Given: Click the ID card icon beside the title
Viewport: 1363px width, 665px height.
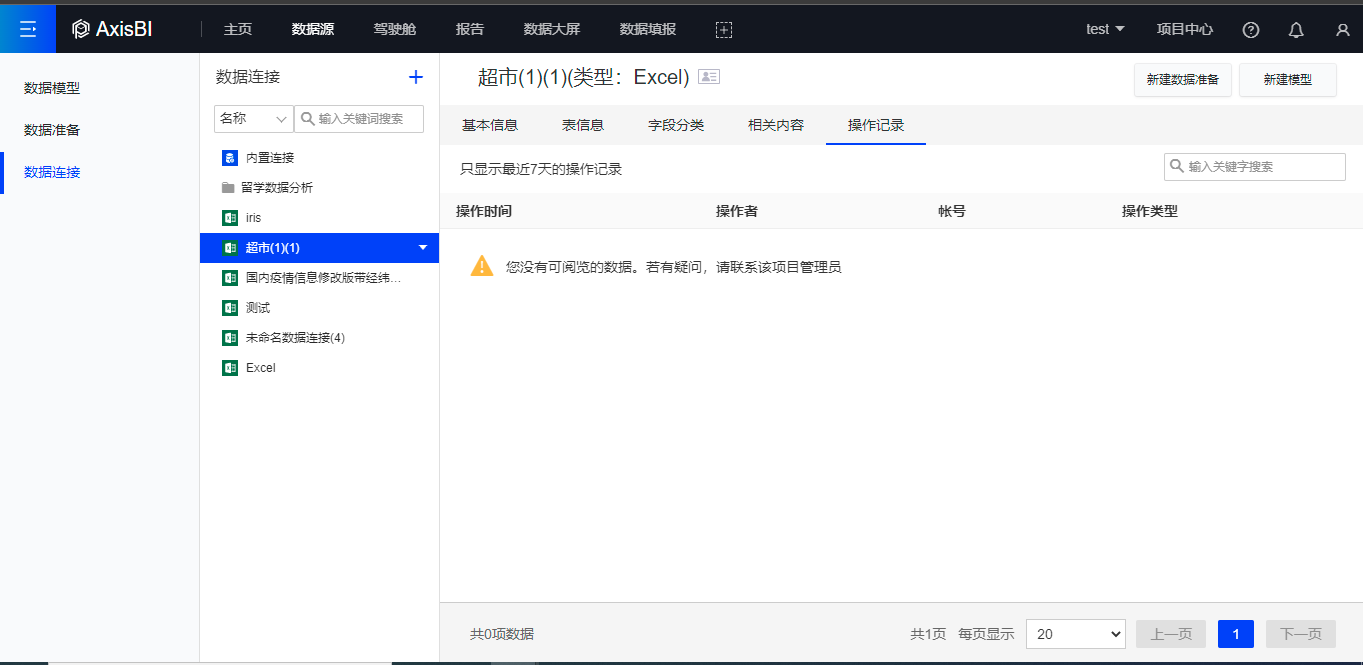Looking at the screenshot, I should coord(709,77).
